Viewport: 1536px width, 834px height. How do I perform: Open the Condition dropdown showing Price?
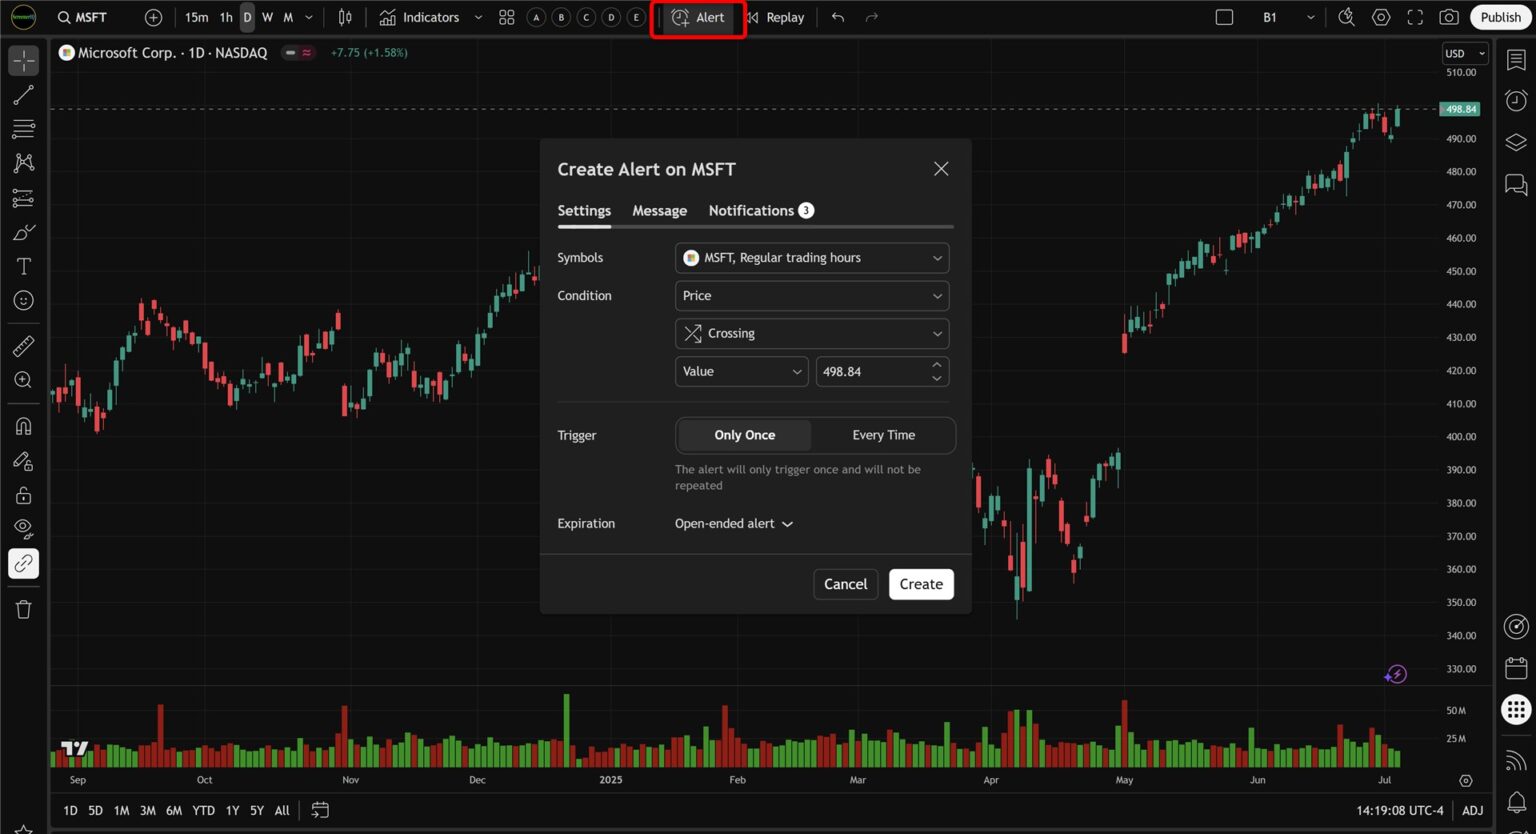tap(811, 295)
